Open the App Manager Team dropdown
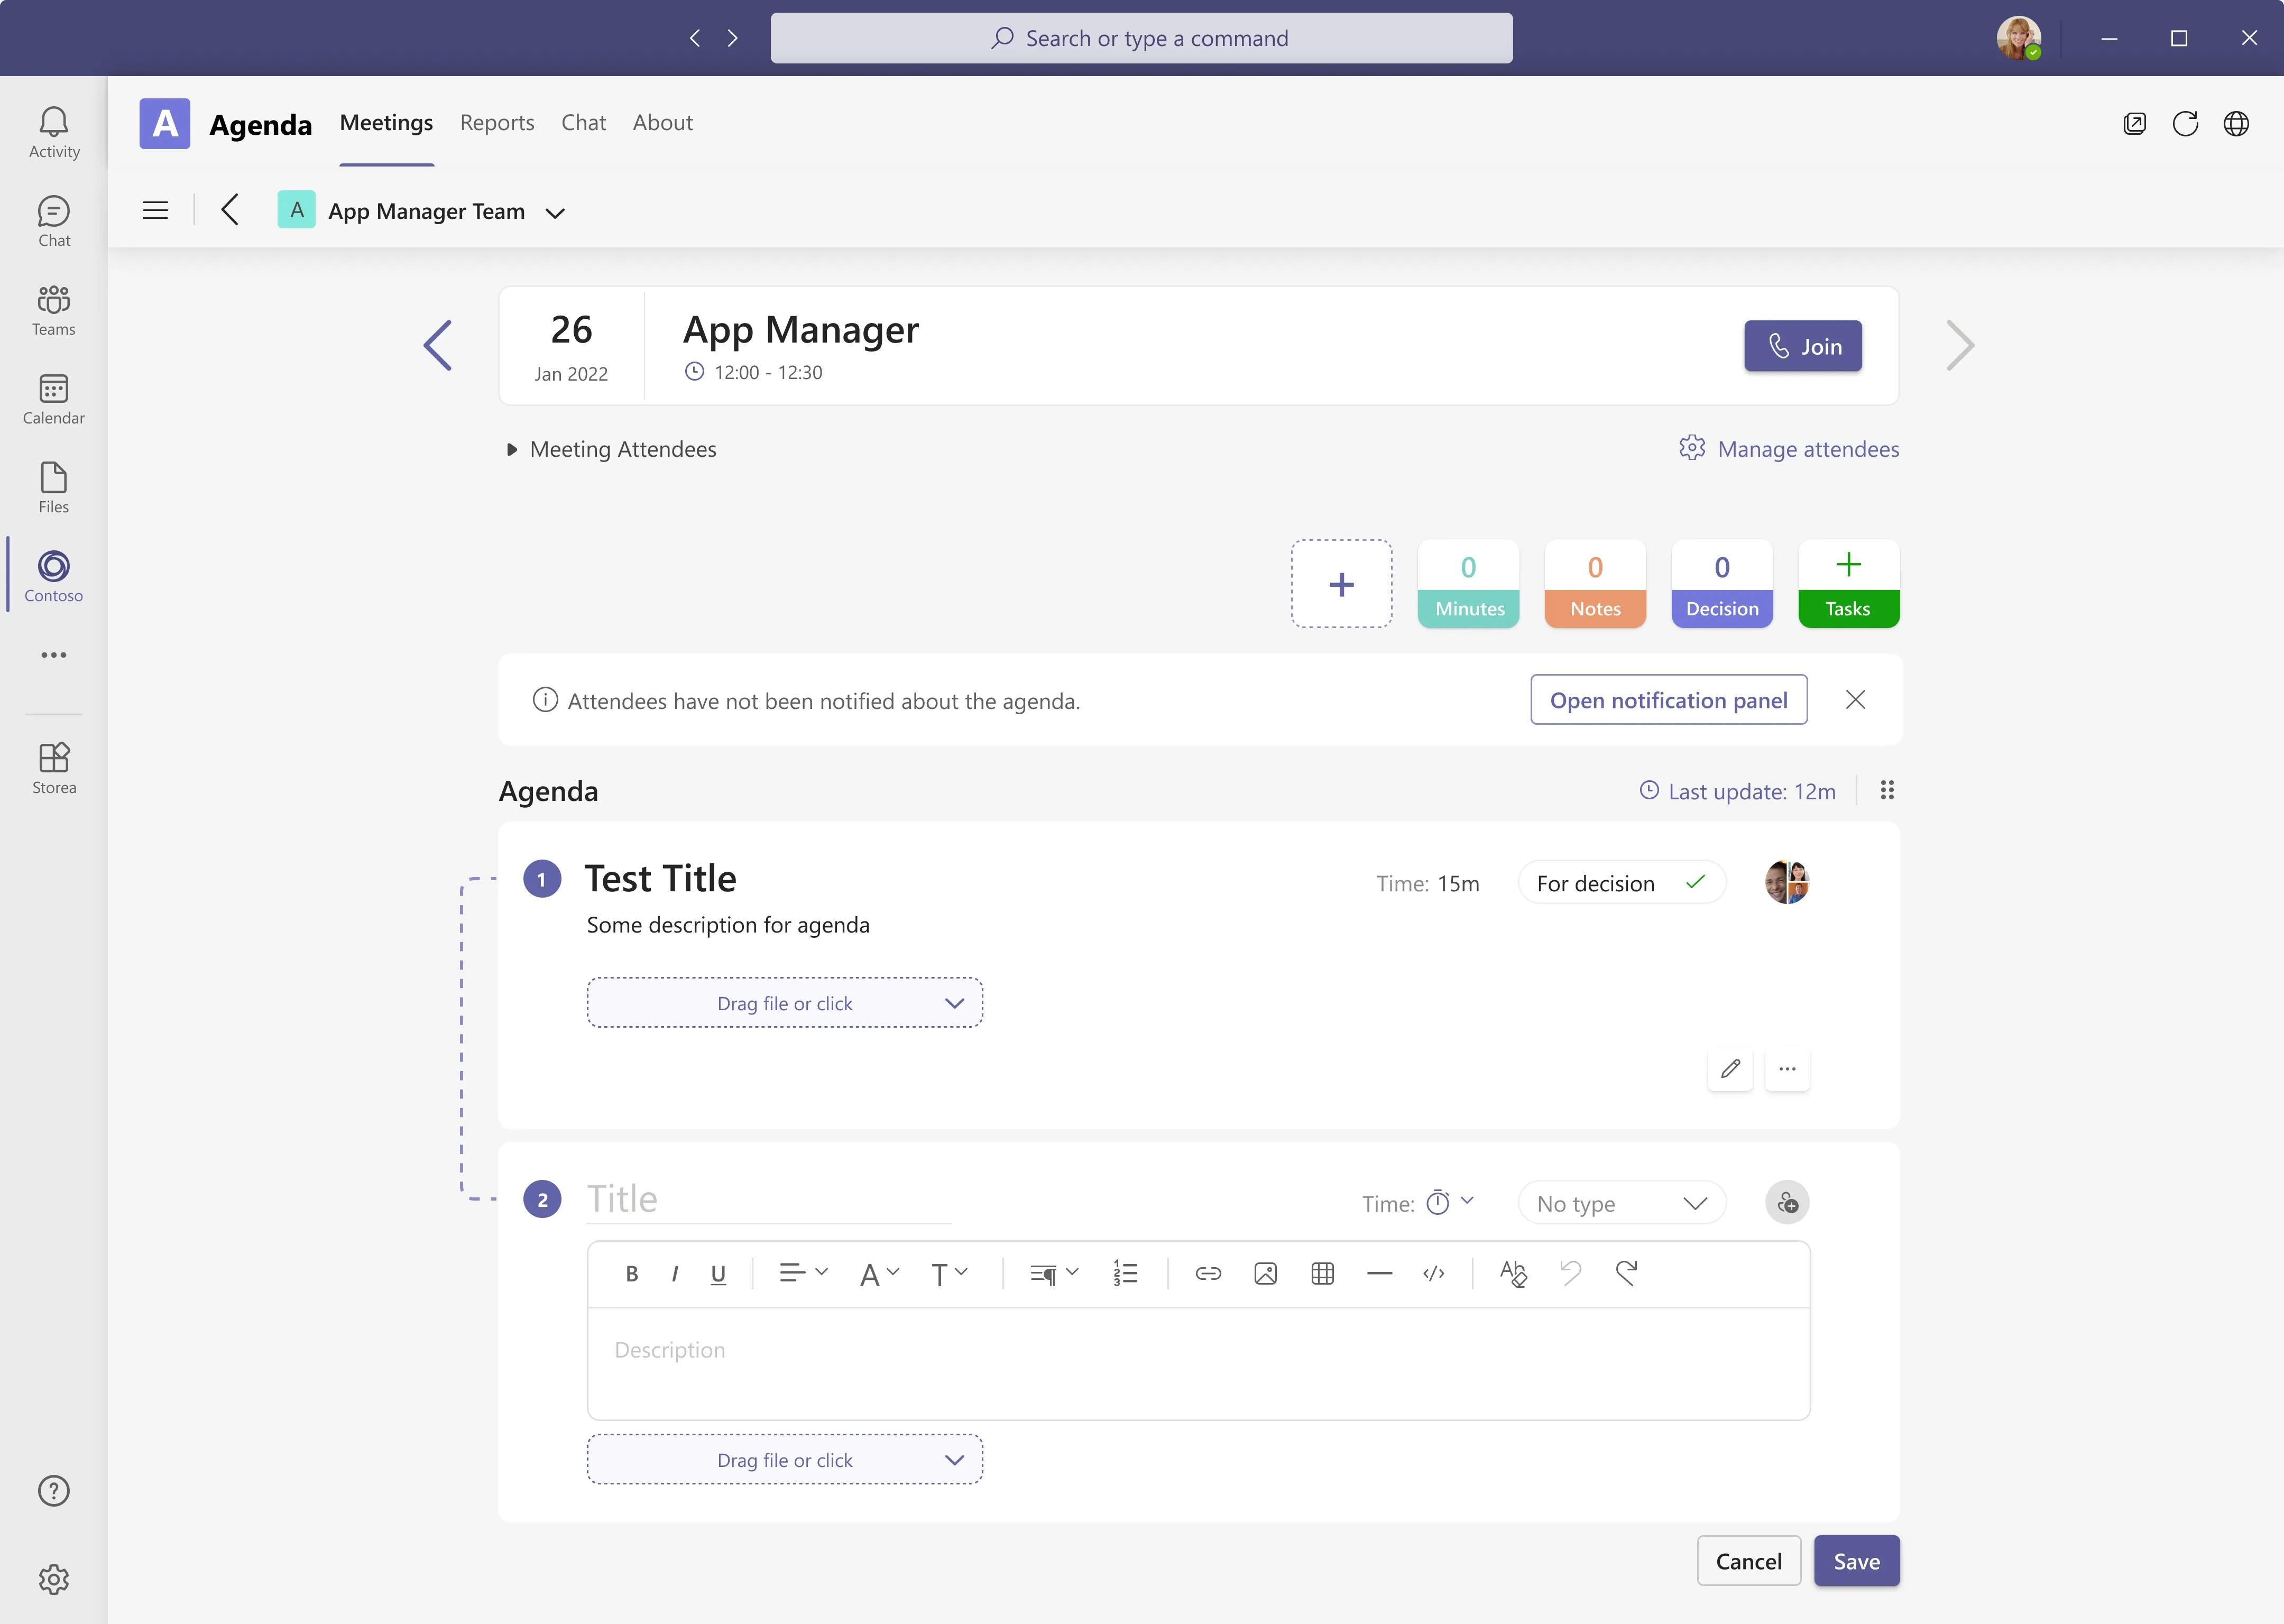Screen dimensions: 2284x1624 point(555,212)
